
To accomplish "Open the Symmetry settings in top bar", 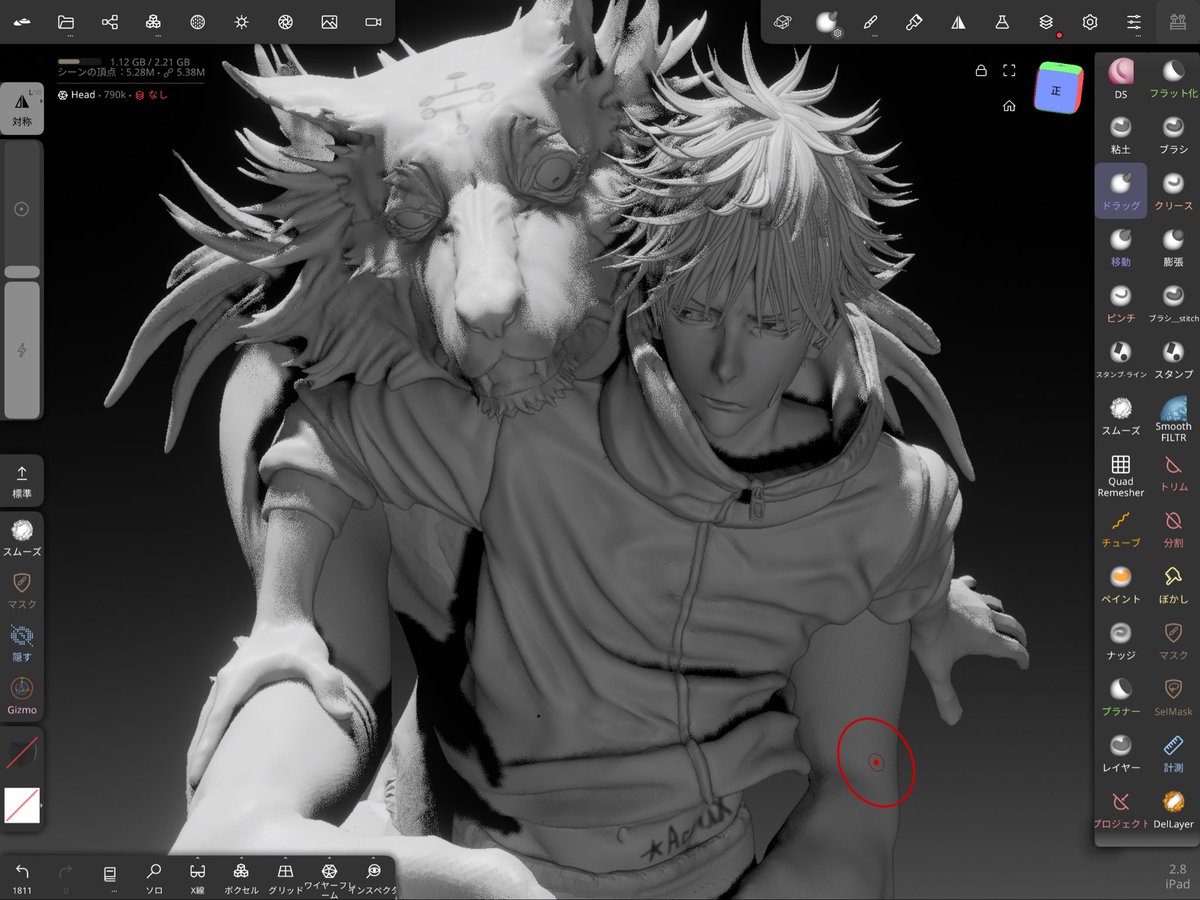I will (x=958, y=22).
